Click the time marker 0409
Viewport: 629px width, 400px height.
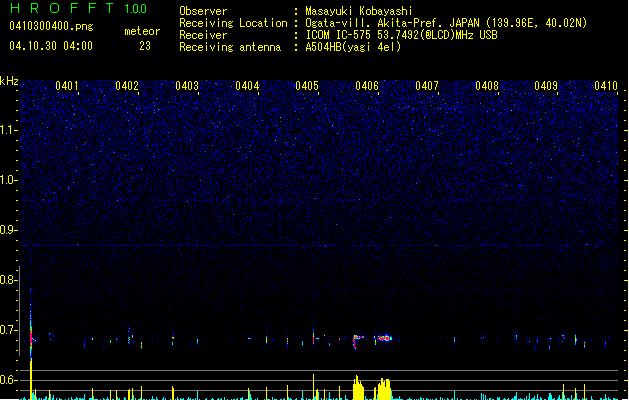pos(546,86)
